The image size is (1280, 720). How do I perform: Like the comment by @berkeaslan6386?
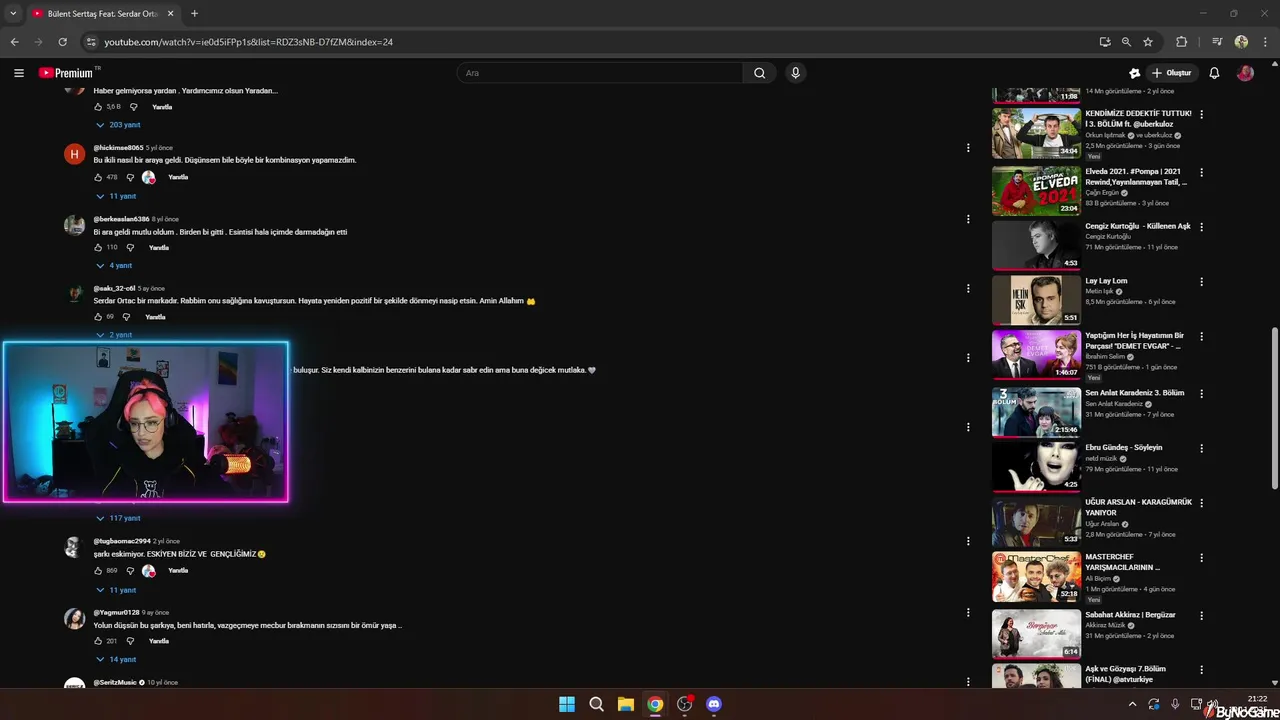[98, 247]
